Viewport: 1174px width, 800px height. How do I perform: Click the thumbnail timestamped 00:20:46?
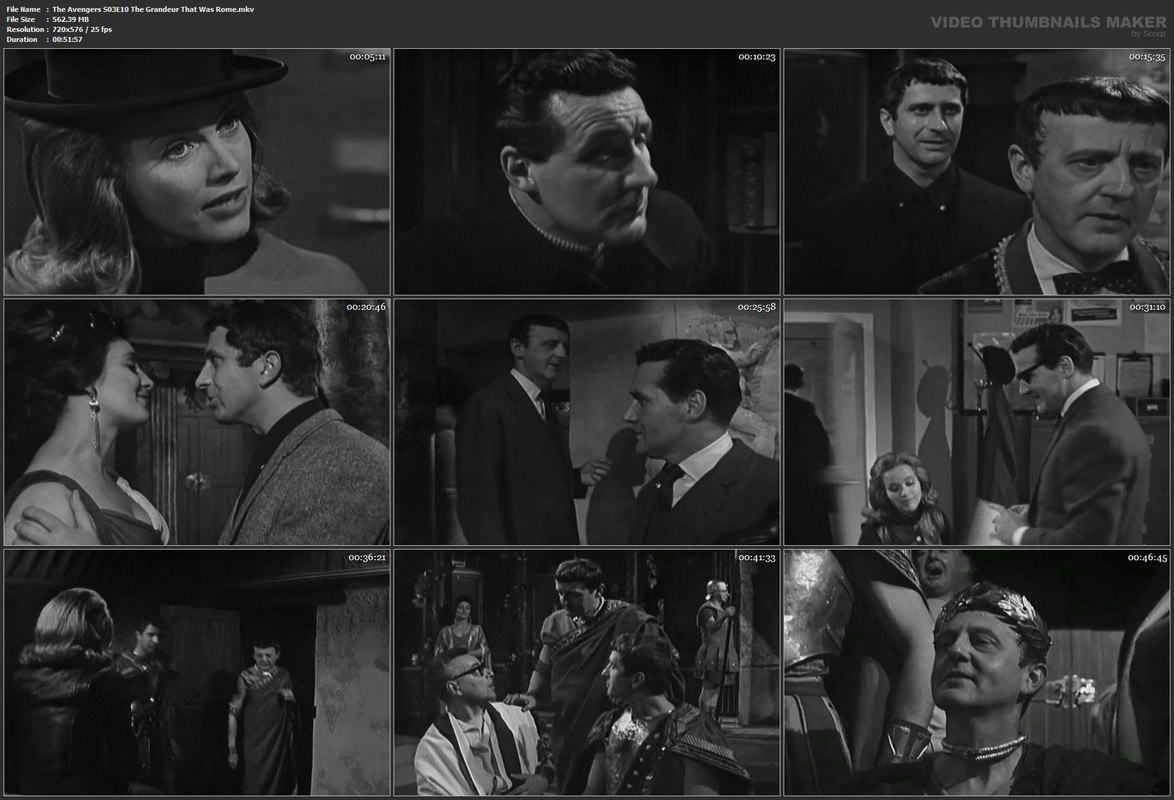click(x=197, y=422)
